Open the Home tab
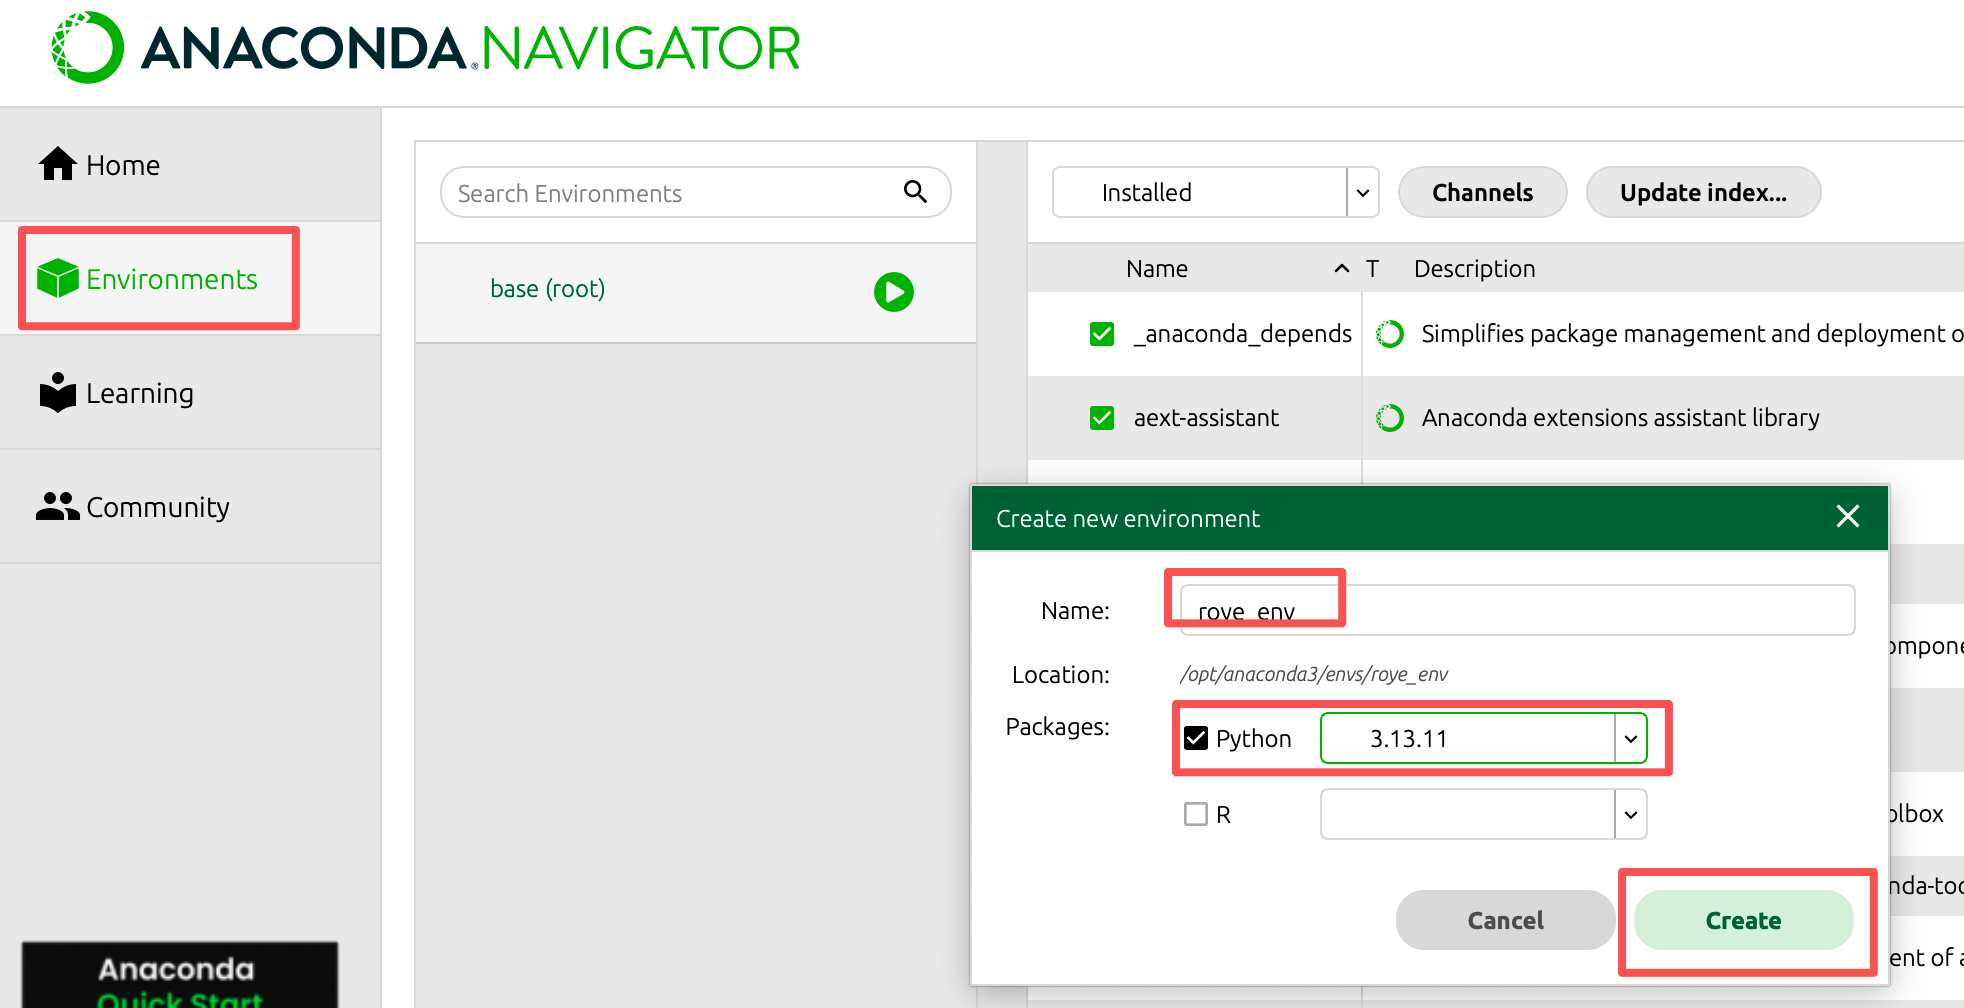The height and width of the screenshot is (1008, 1964). (190, 164)
